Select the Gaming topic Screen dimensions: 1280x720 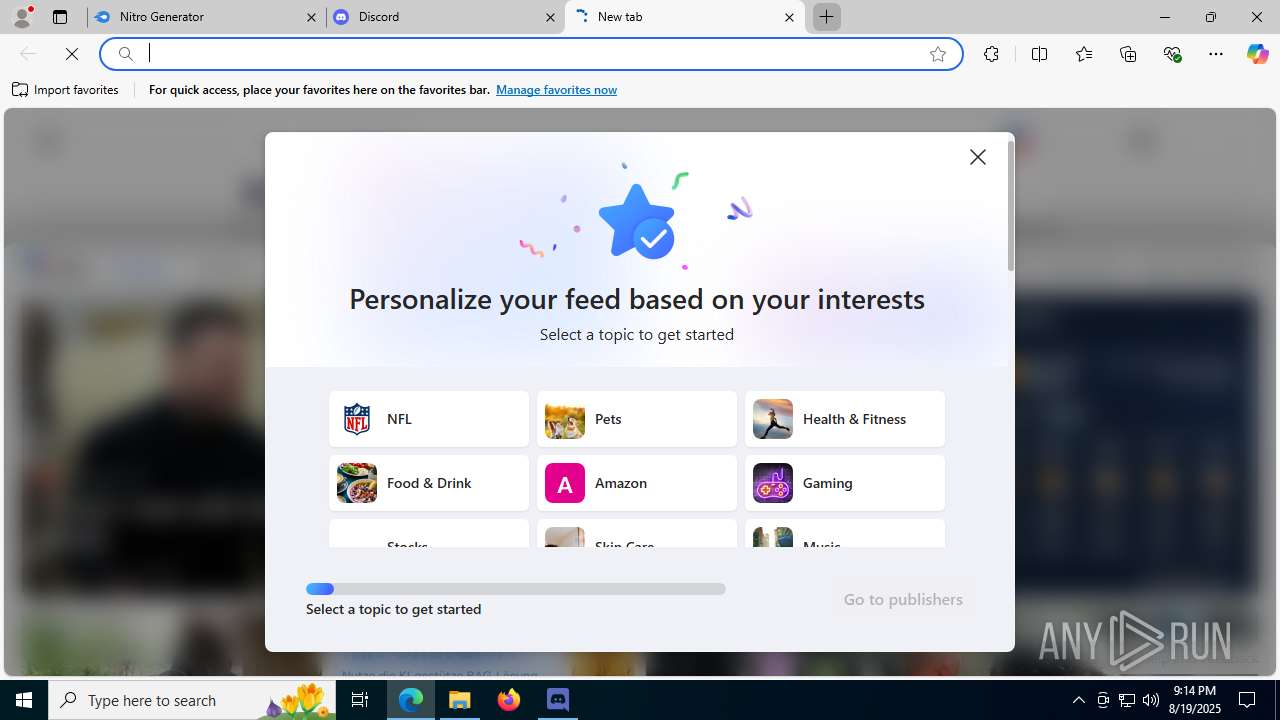[x=845, y=483]
